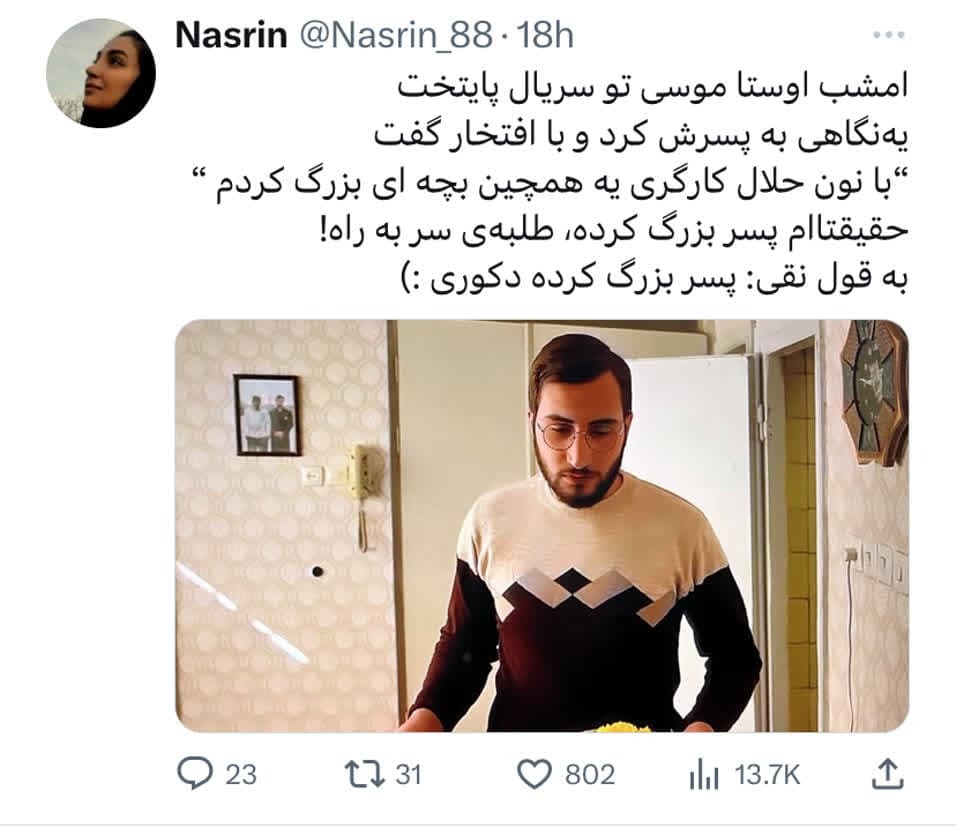This screenshot has width=956, height=828.
Task: Click the views count 13.7K
Action: pos(767,775)
